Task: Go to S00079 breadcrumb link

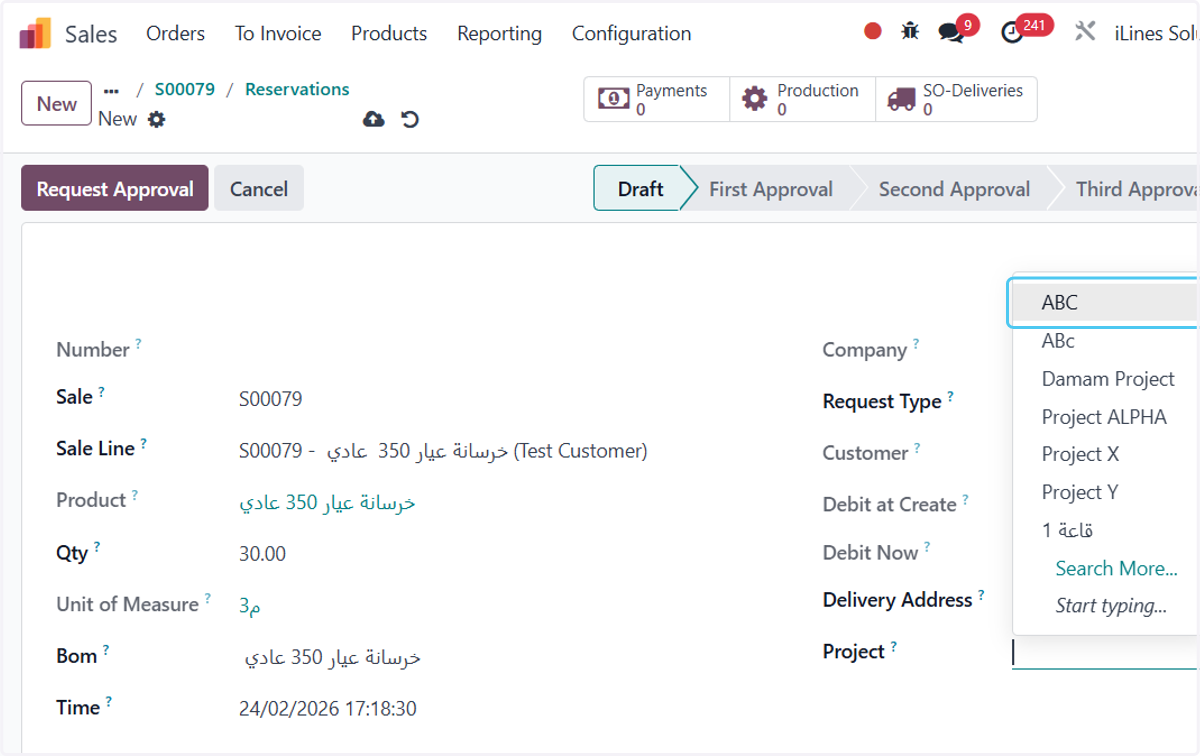Action: [184, 89]
